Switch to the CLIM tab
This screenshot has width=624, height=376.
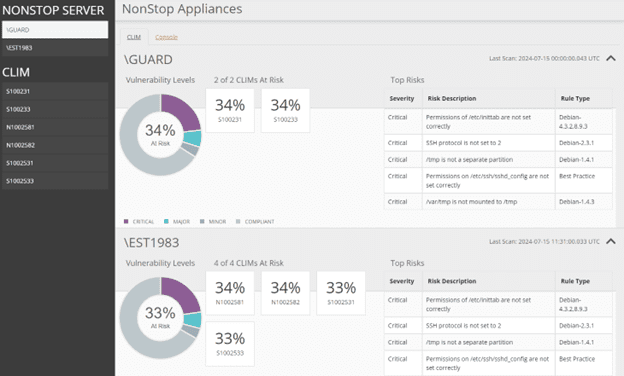tap(134, 37)
